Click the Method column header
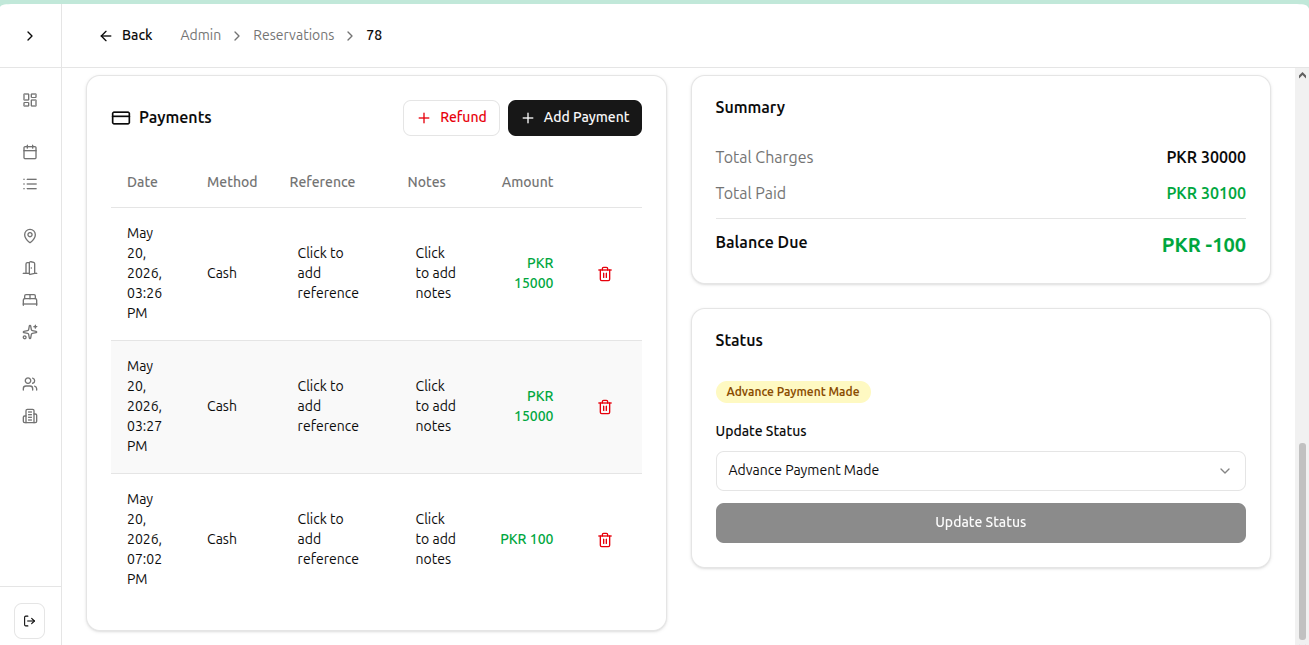 click(x=232, y=182)
